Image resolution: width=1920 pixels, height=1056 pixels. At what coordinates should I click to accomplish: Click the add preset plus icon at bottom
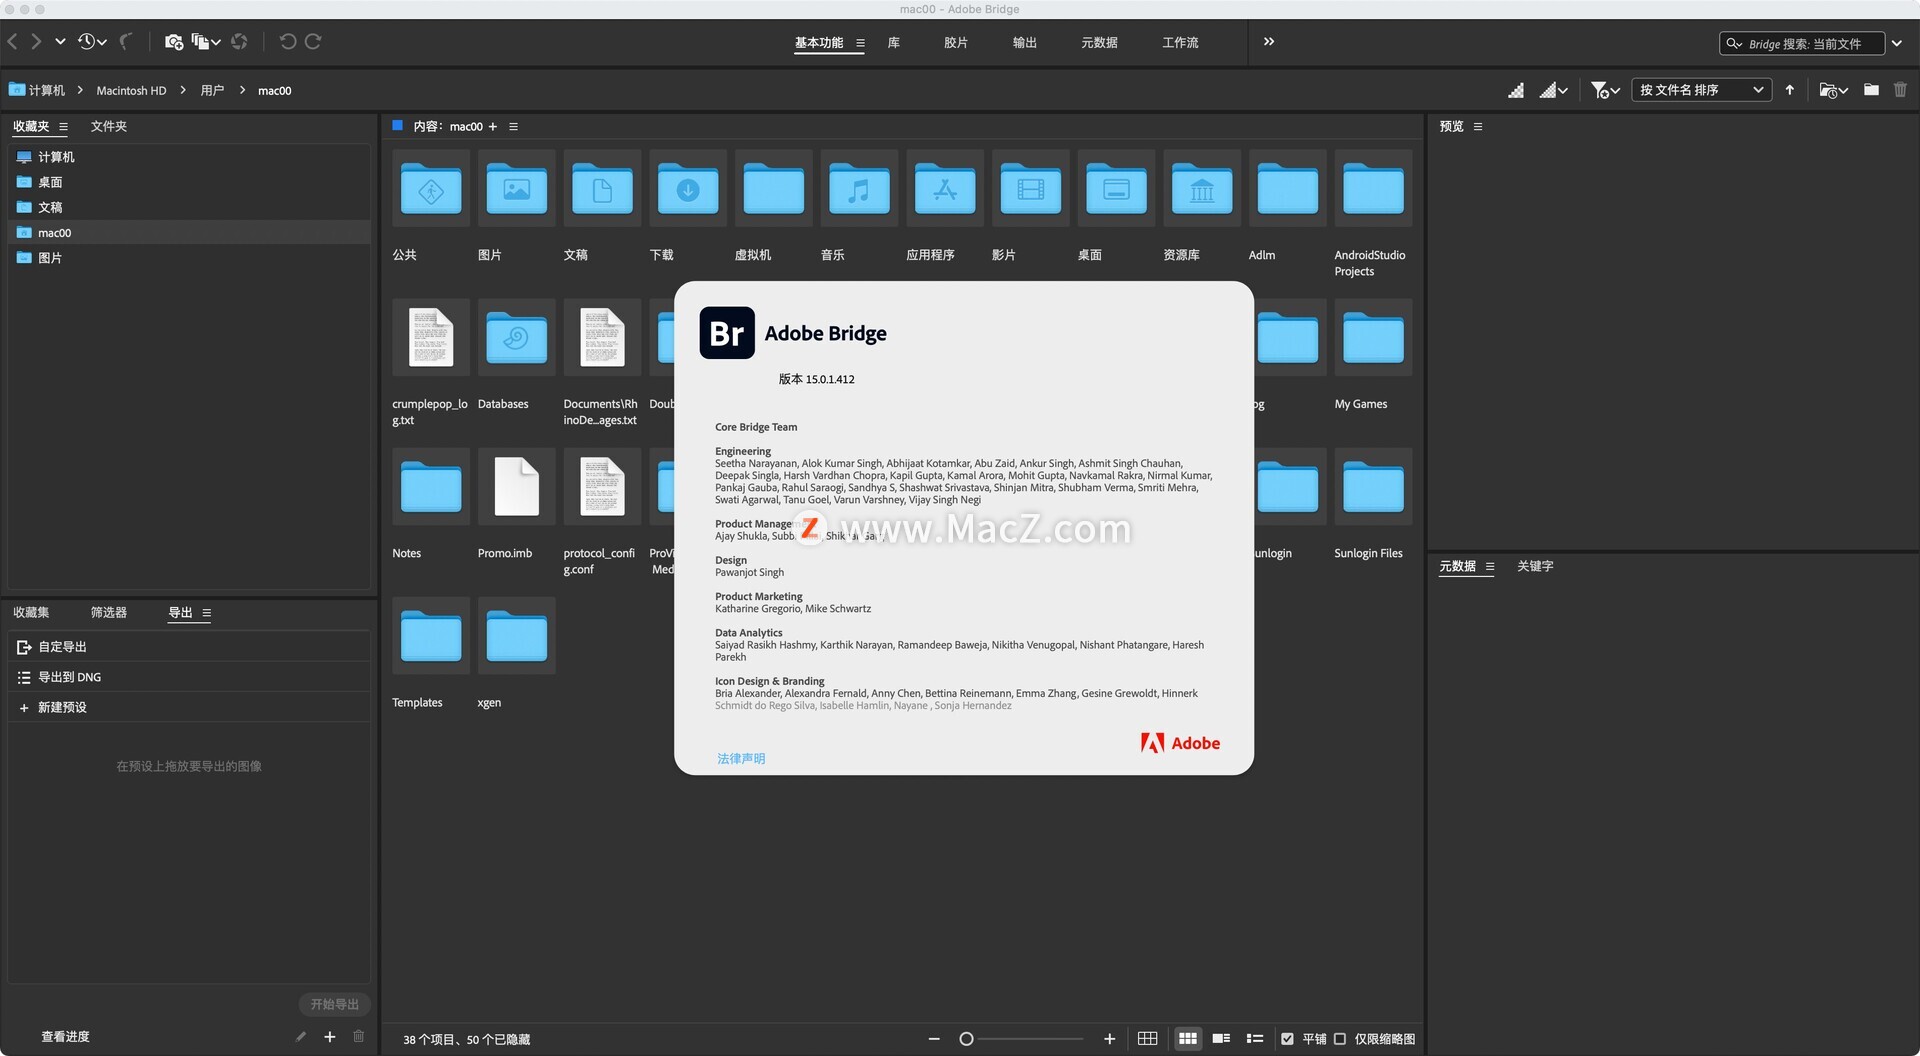tap(329, 1037)
